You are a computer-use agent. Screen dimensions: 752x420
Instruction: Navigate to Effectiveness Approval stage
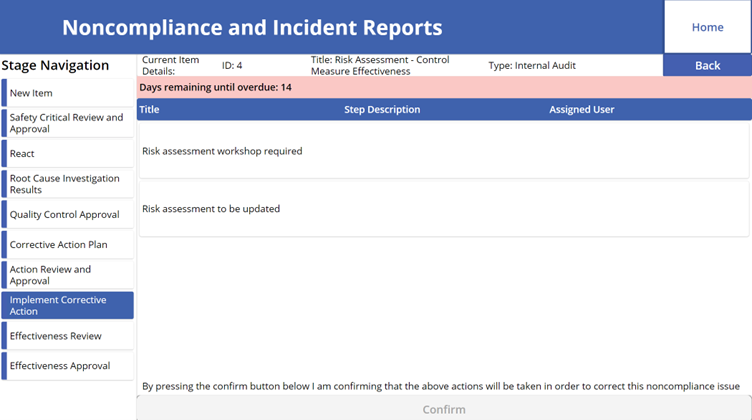coord(68,366)
